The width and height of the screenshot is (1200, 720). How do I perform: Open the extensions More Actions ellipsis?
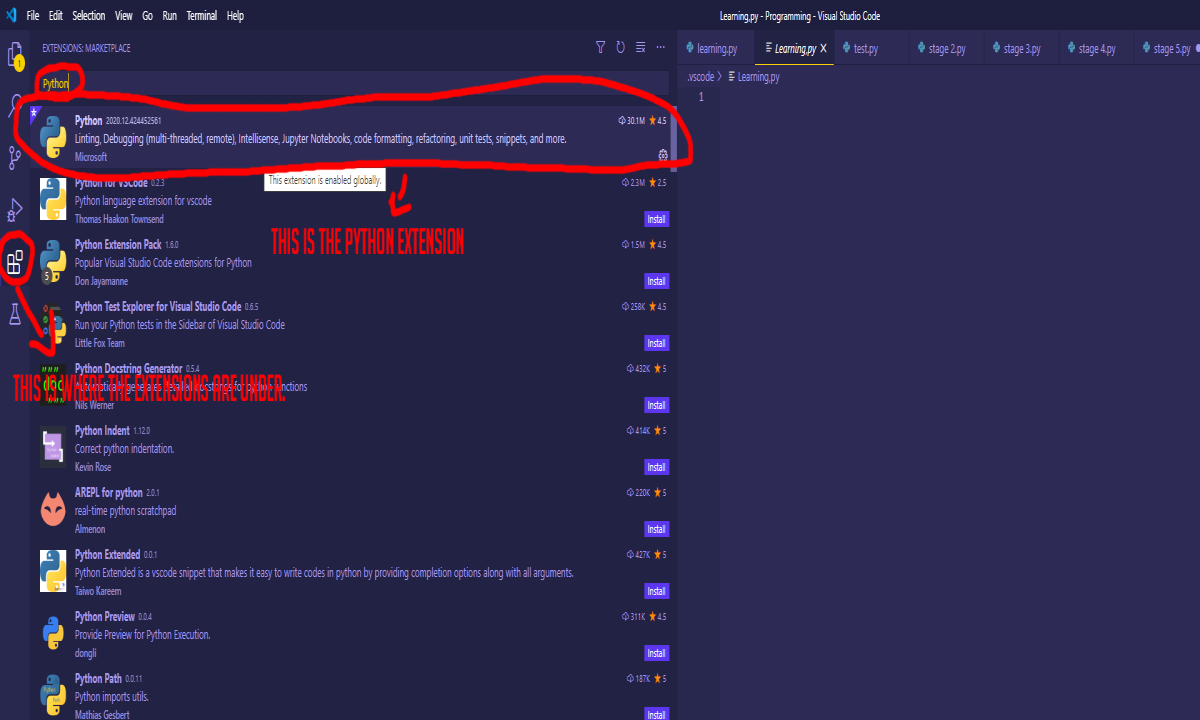661,47
